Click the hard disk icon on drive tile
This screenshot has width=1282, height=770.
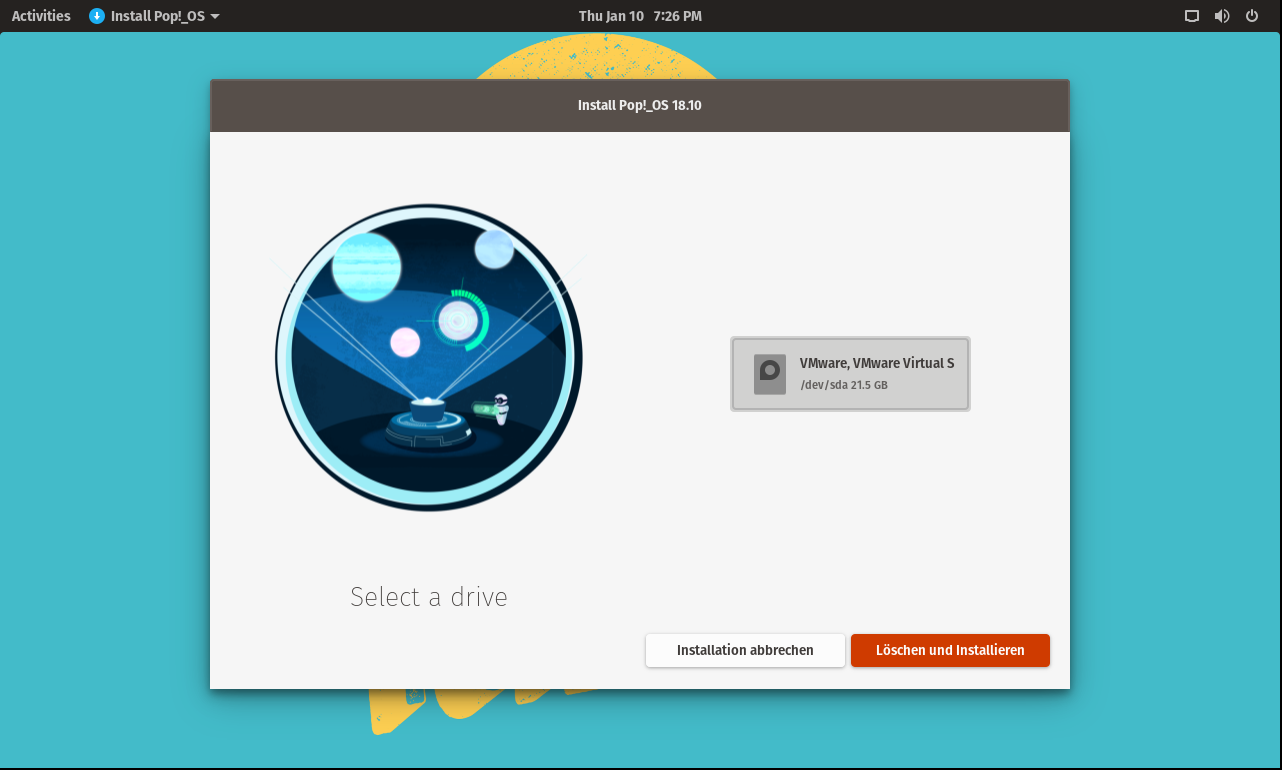coord(769,374)
